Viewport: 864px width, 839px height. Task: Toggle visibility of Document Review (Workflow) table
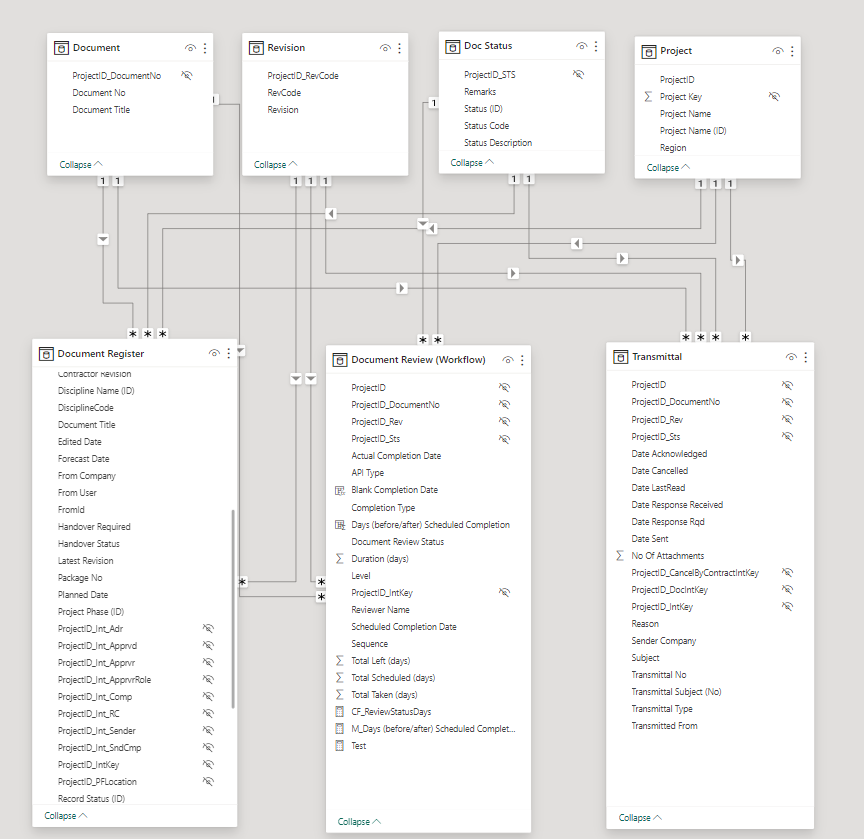[508, 360]
